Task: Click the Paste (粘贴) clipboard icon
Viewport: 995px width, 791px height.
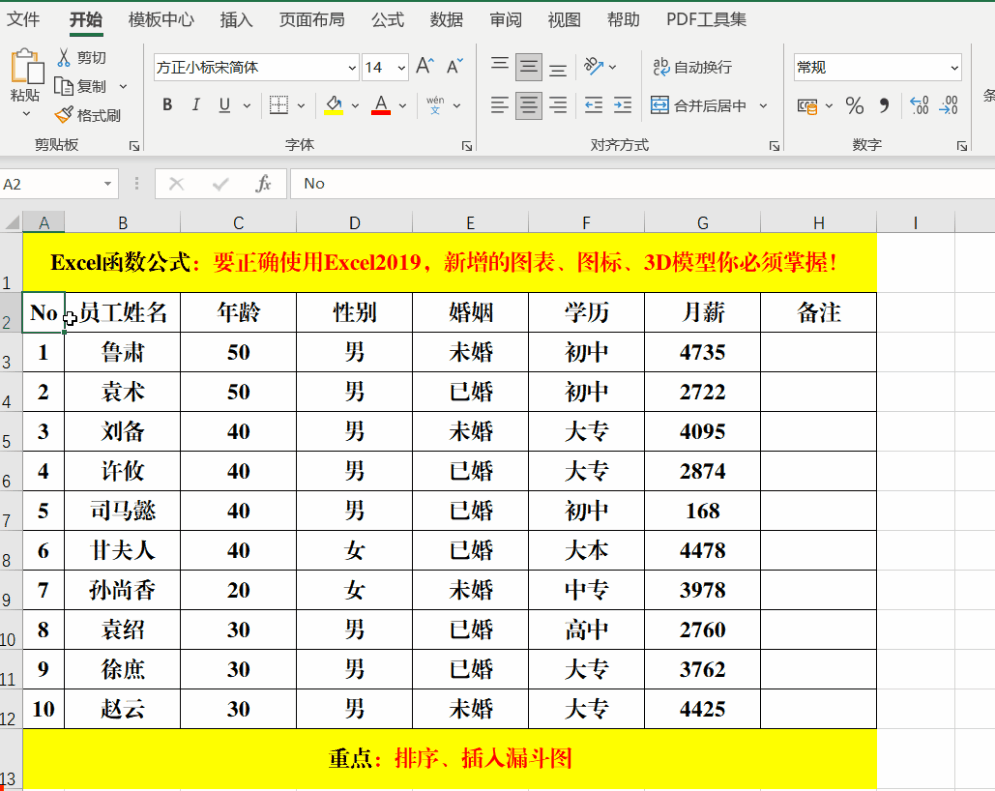Action: tap(27, 66)
